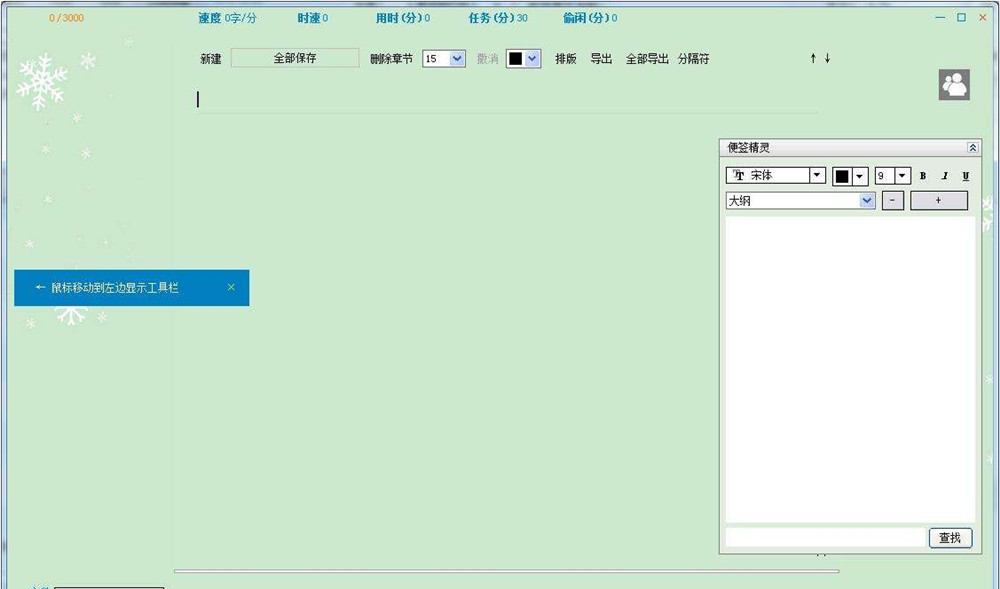Open the 宋体 font family dropdown

[x=815, y=175]
